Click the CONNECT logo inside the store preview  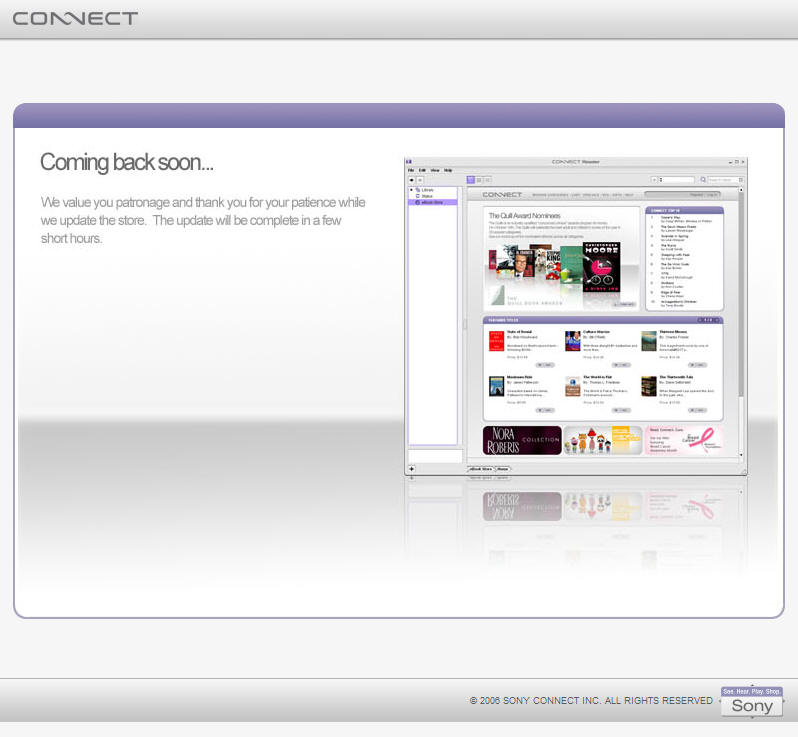click(x=502, y=195)
